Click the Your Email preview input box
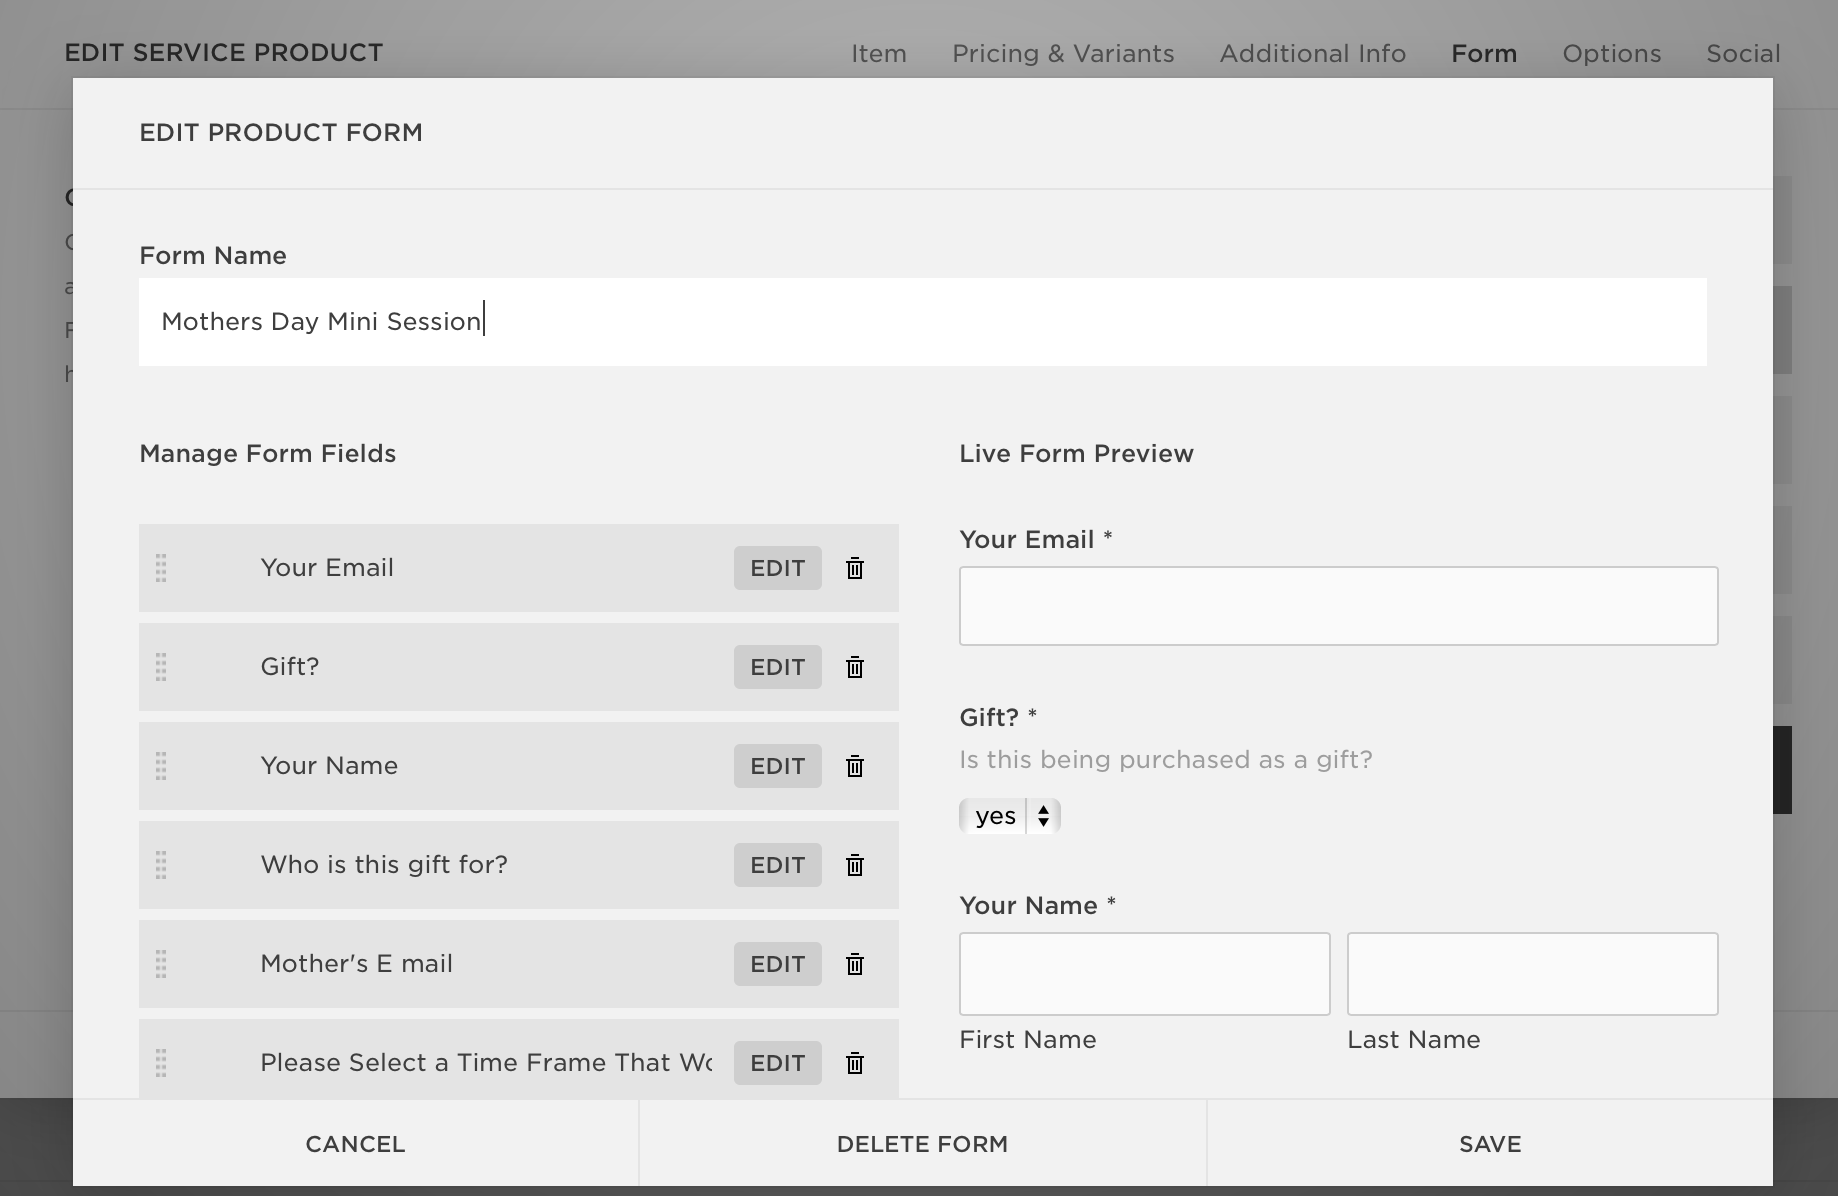1838x1196 pixels. 1338,606
